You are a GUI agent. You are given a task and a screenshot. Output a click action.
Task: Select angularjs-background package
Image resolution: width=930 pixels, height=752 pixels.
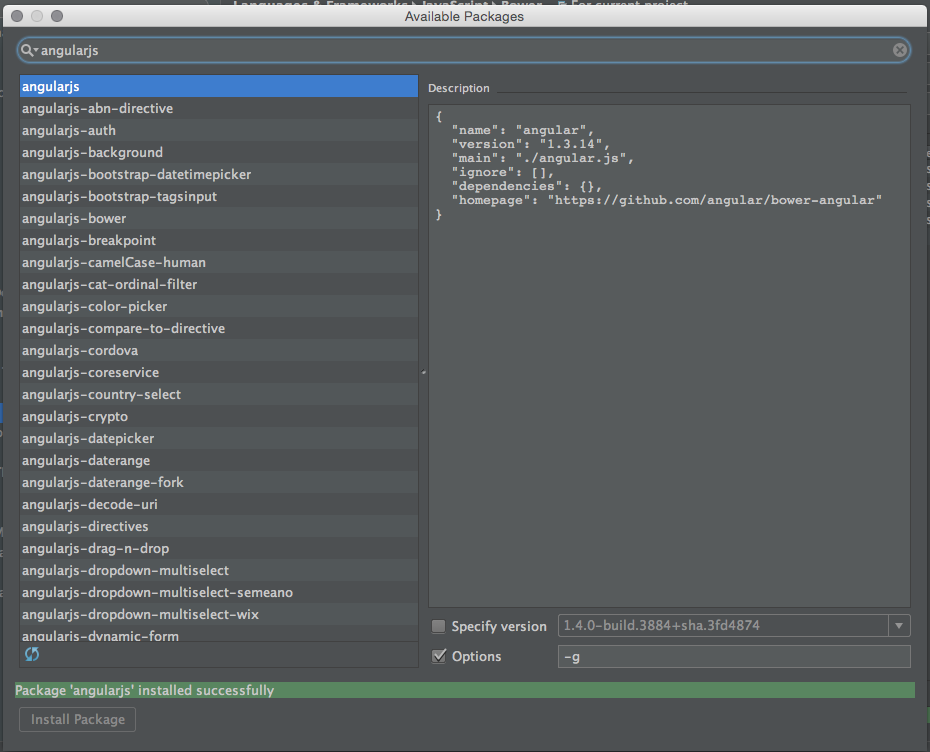tap(219, 152)
